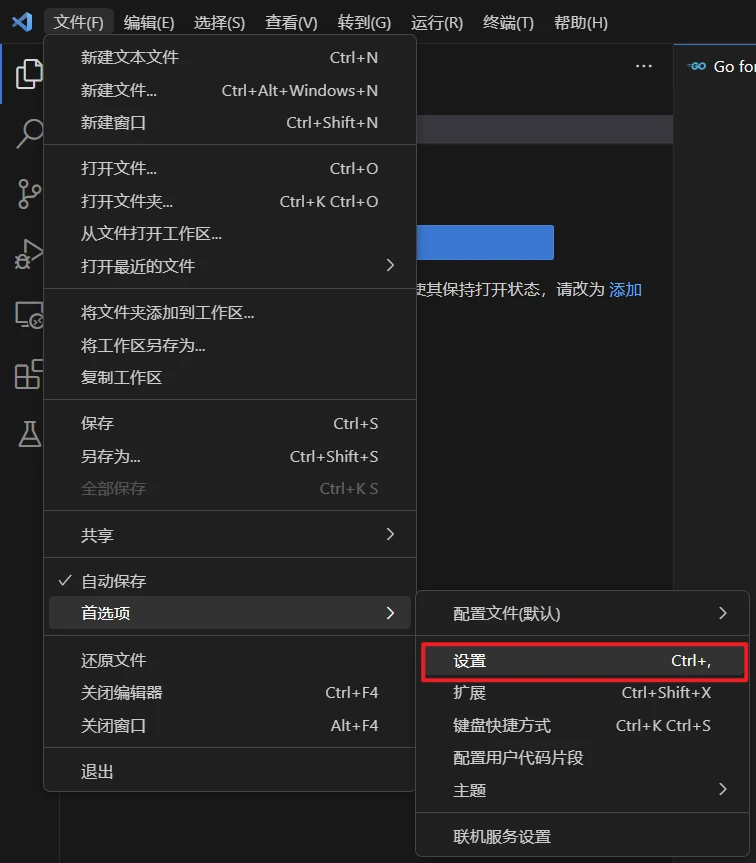Choose 退出 menu item
This screenshot has height=863, width=756.
[x=230, y=772]
